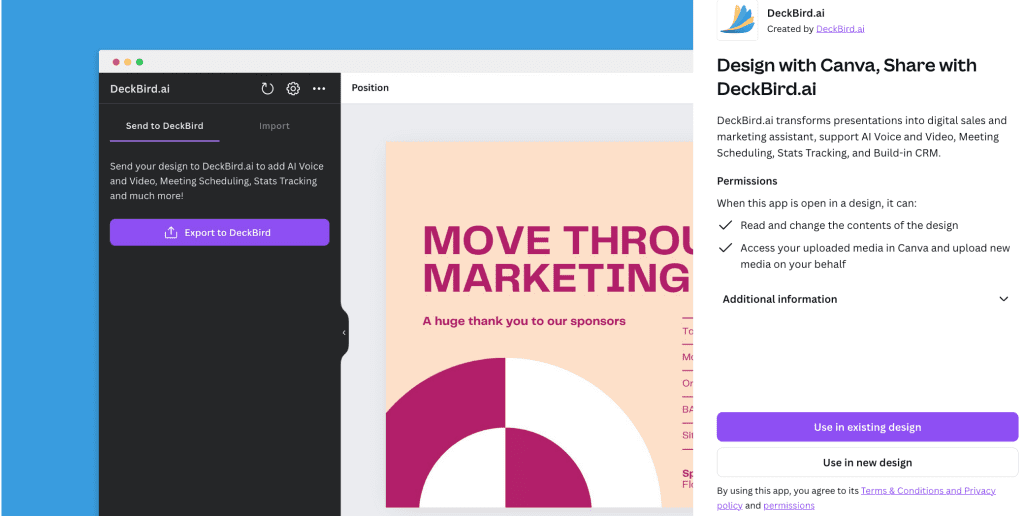This screenshot has height=516, width=1024.
Task: Click the checkmark beside Access your uploaded media
Action: pyautogui.click(x=725, y=248)
